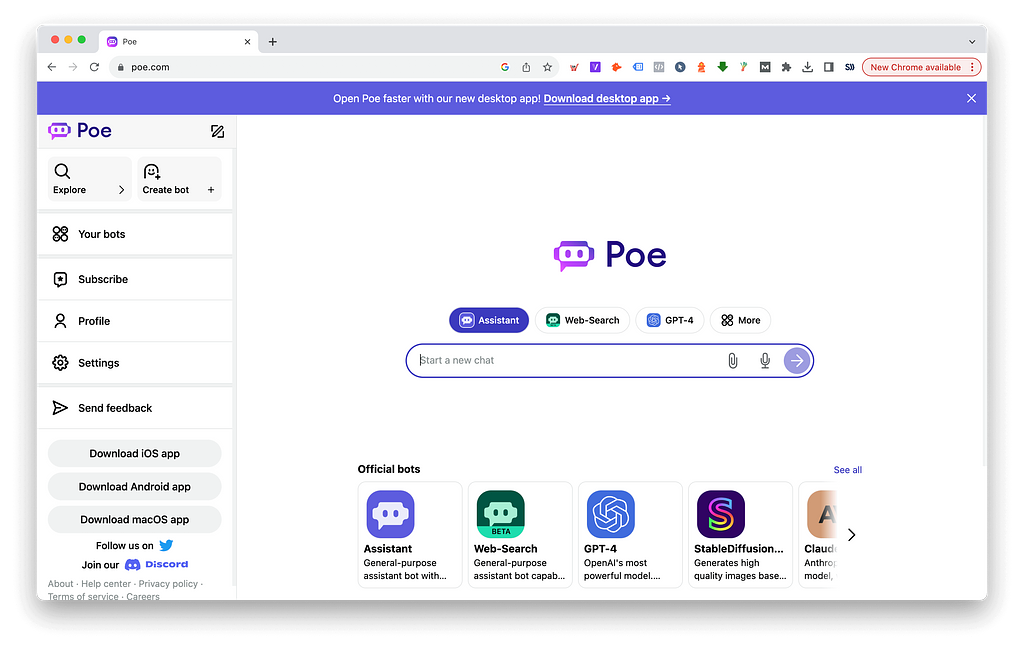Screen dimensions: 1024x649
Task: Click the browser back arrow
Action: pos(52,67)
